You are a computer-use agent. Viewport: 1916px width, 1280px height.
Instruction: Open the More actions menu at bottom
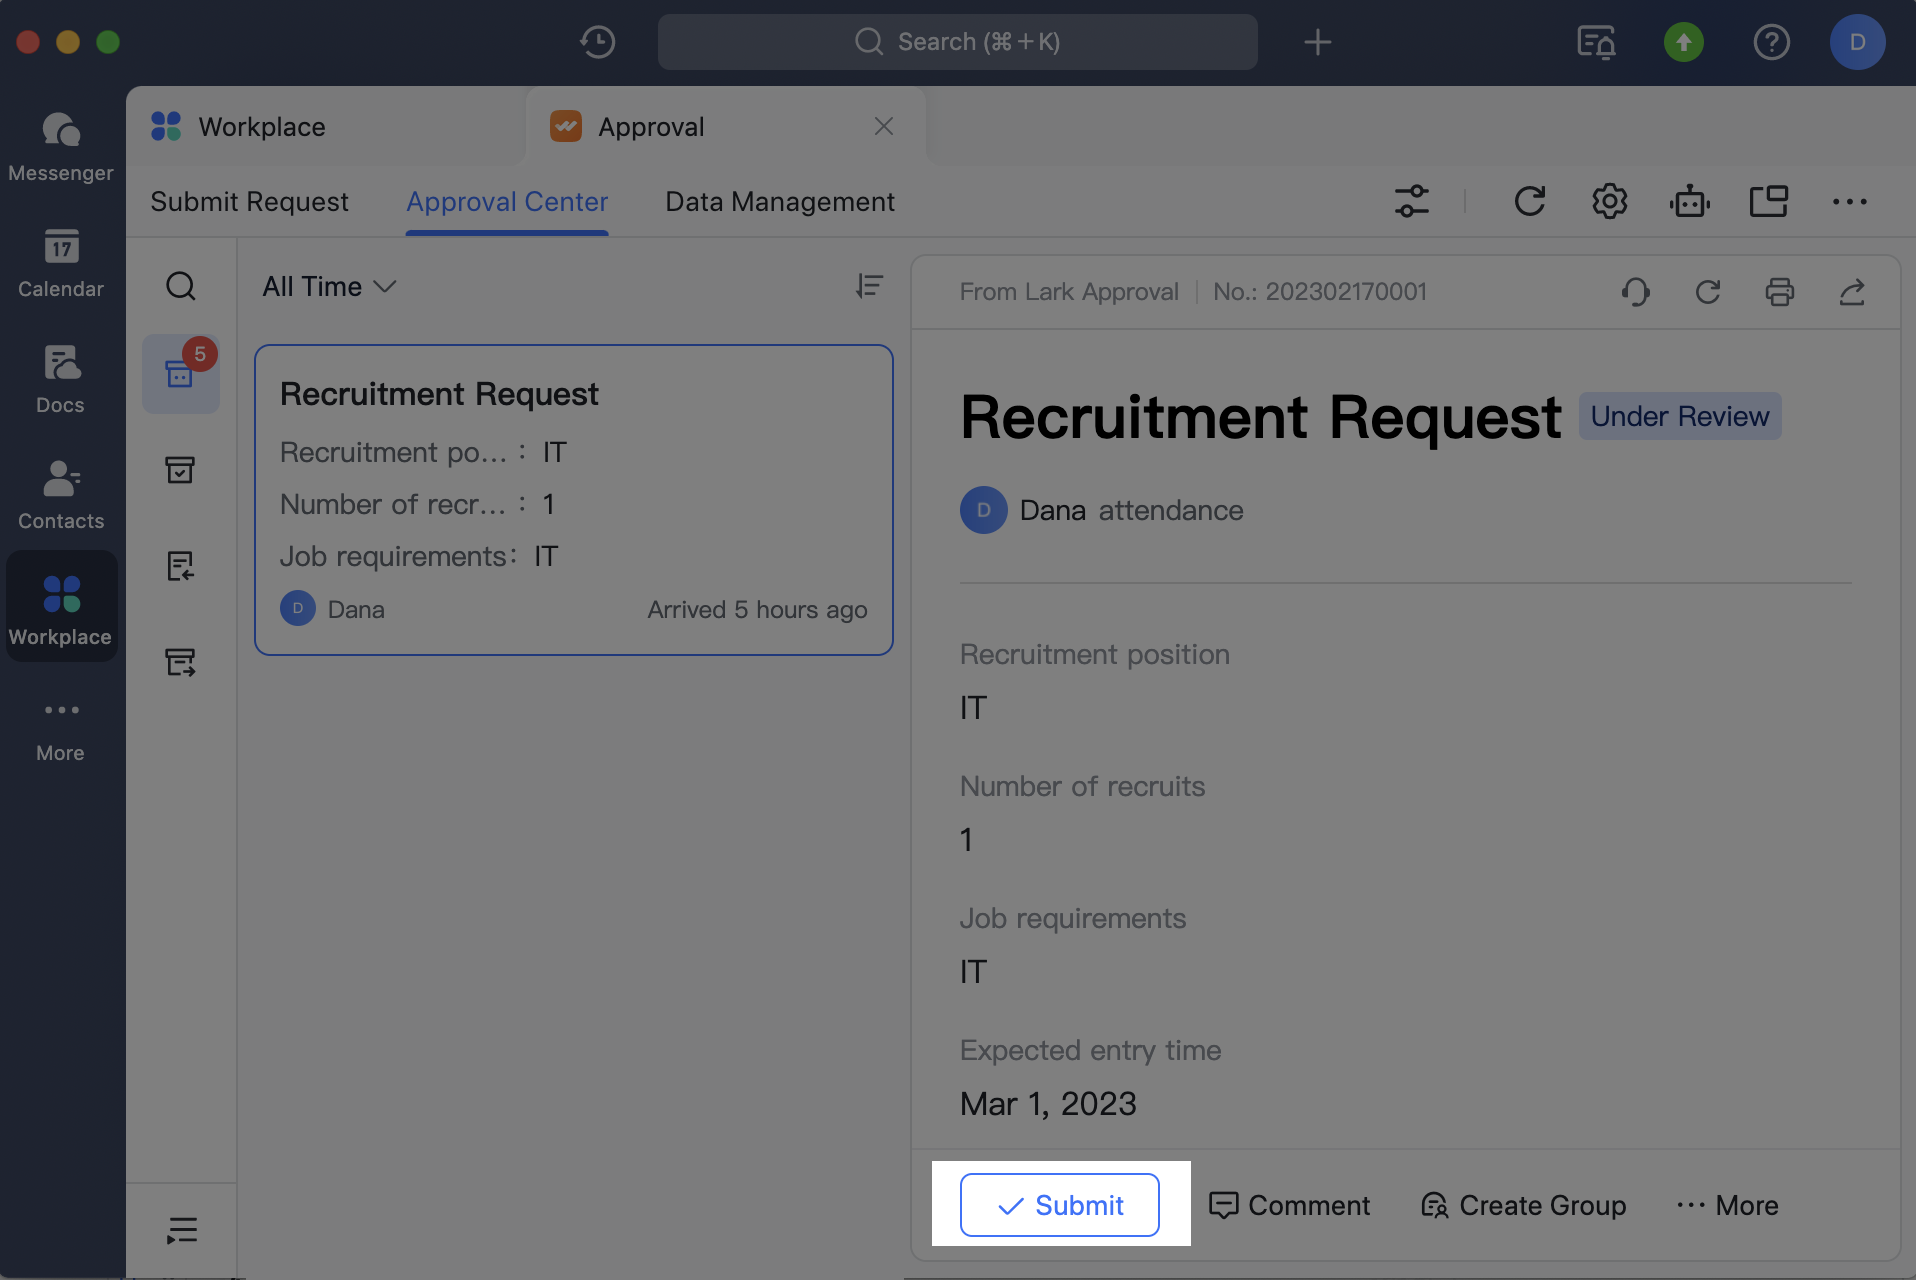[x=1727, y=1205]
